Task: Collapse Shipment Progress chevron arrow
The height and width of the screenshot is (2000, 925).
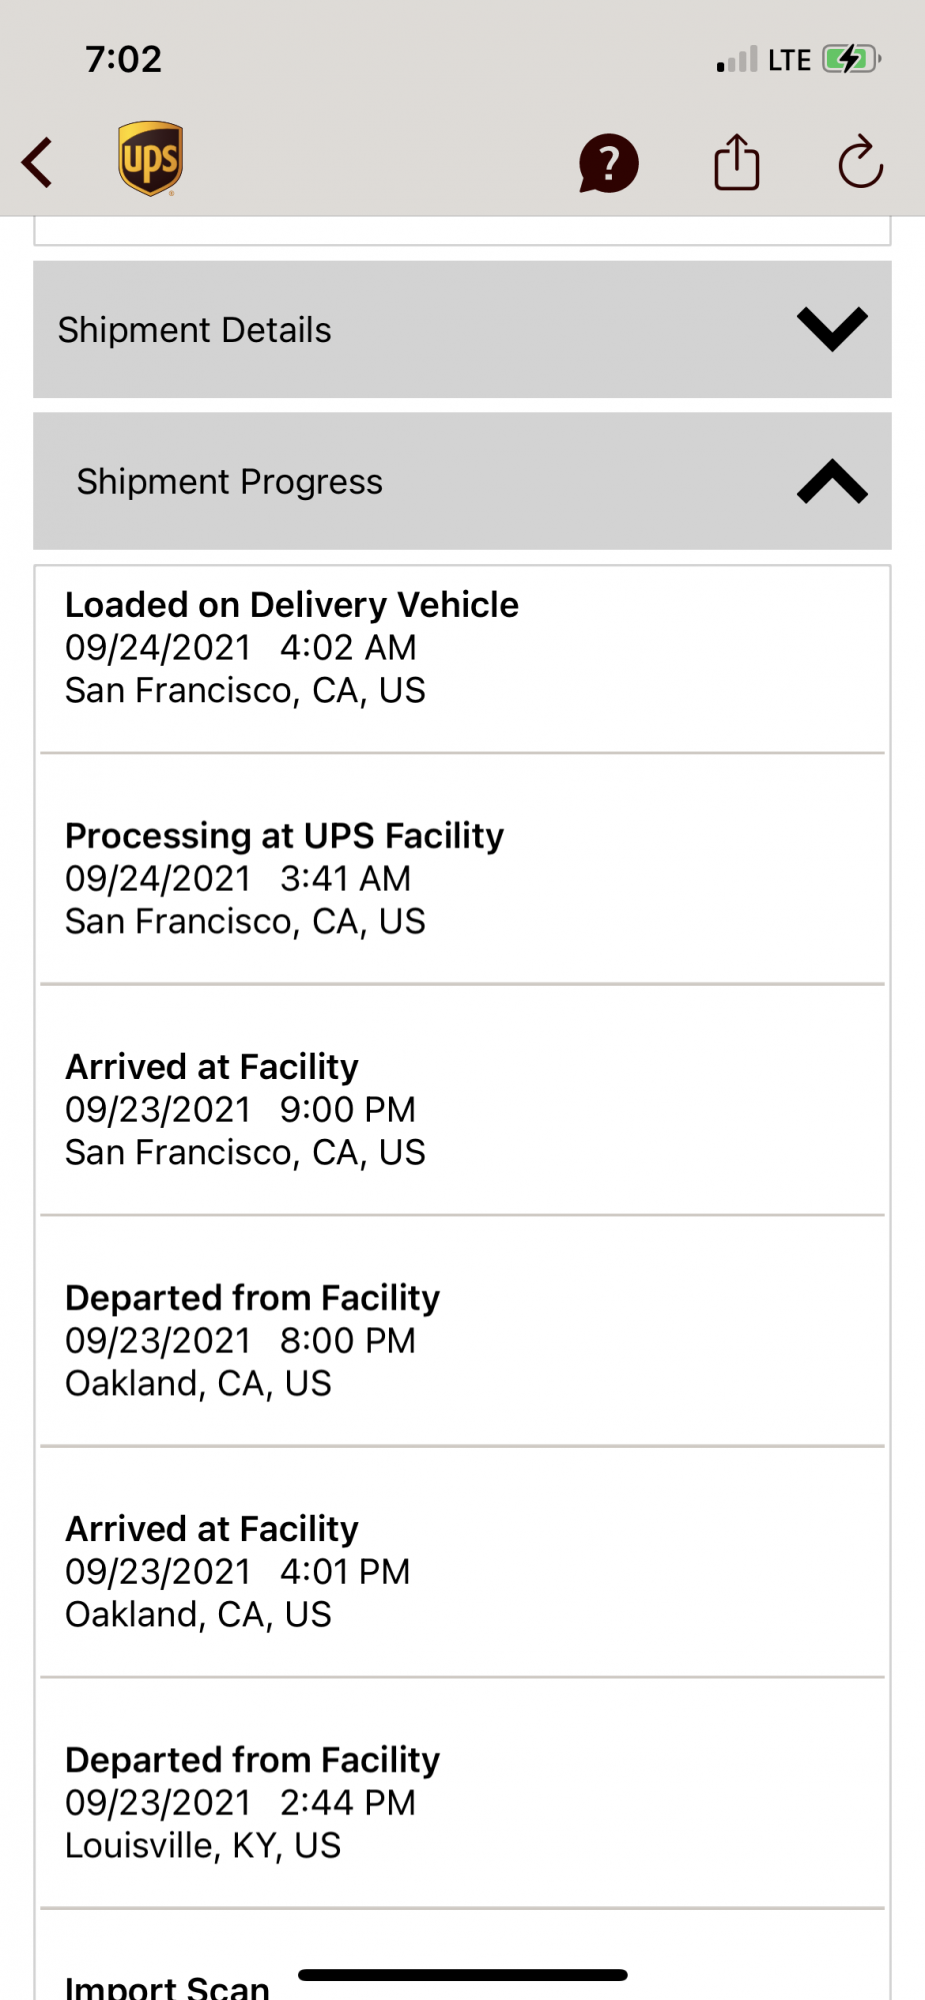Action: click(832, 481)
